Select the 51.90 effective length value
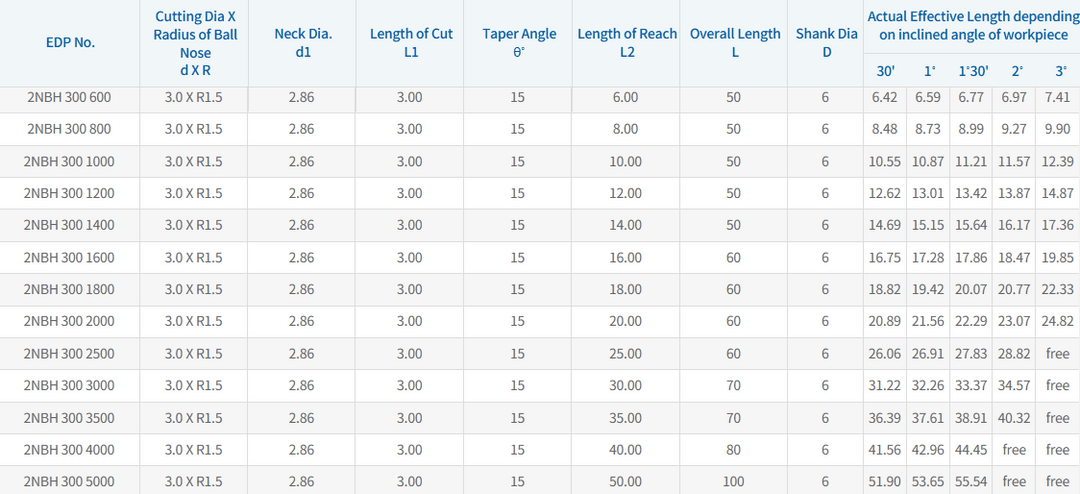Screen dimensions: 1080x494 (884, 481)
